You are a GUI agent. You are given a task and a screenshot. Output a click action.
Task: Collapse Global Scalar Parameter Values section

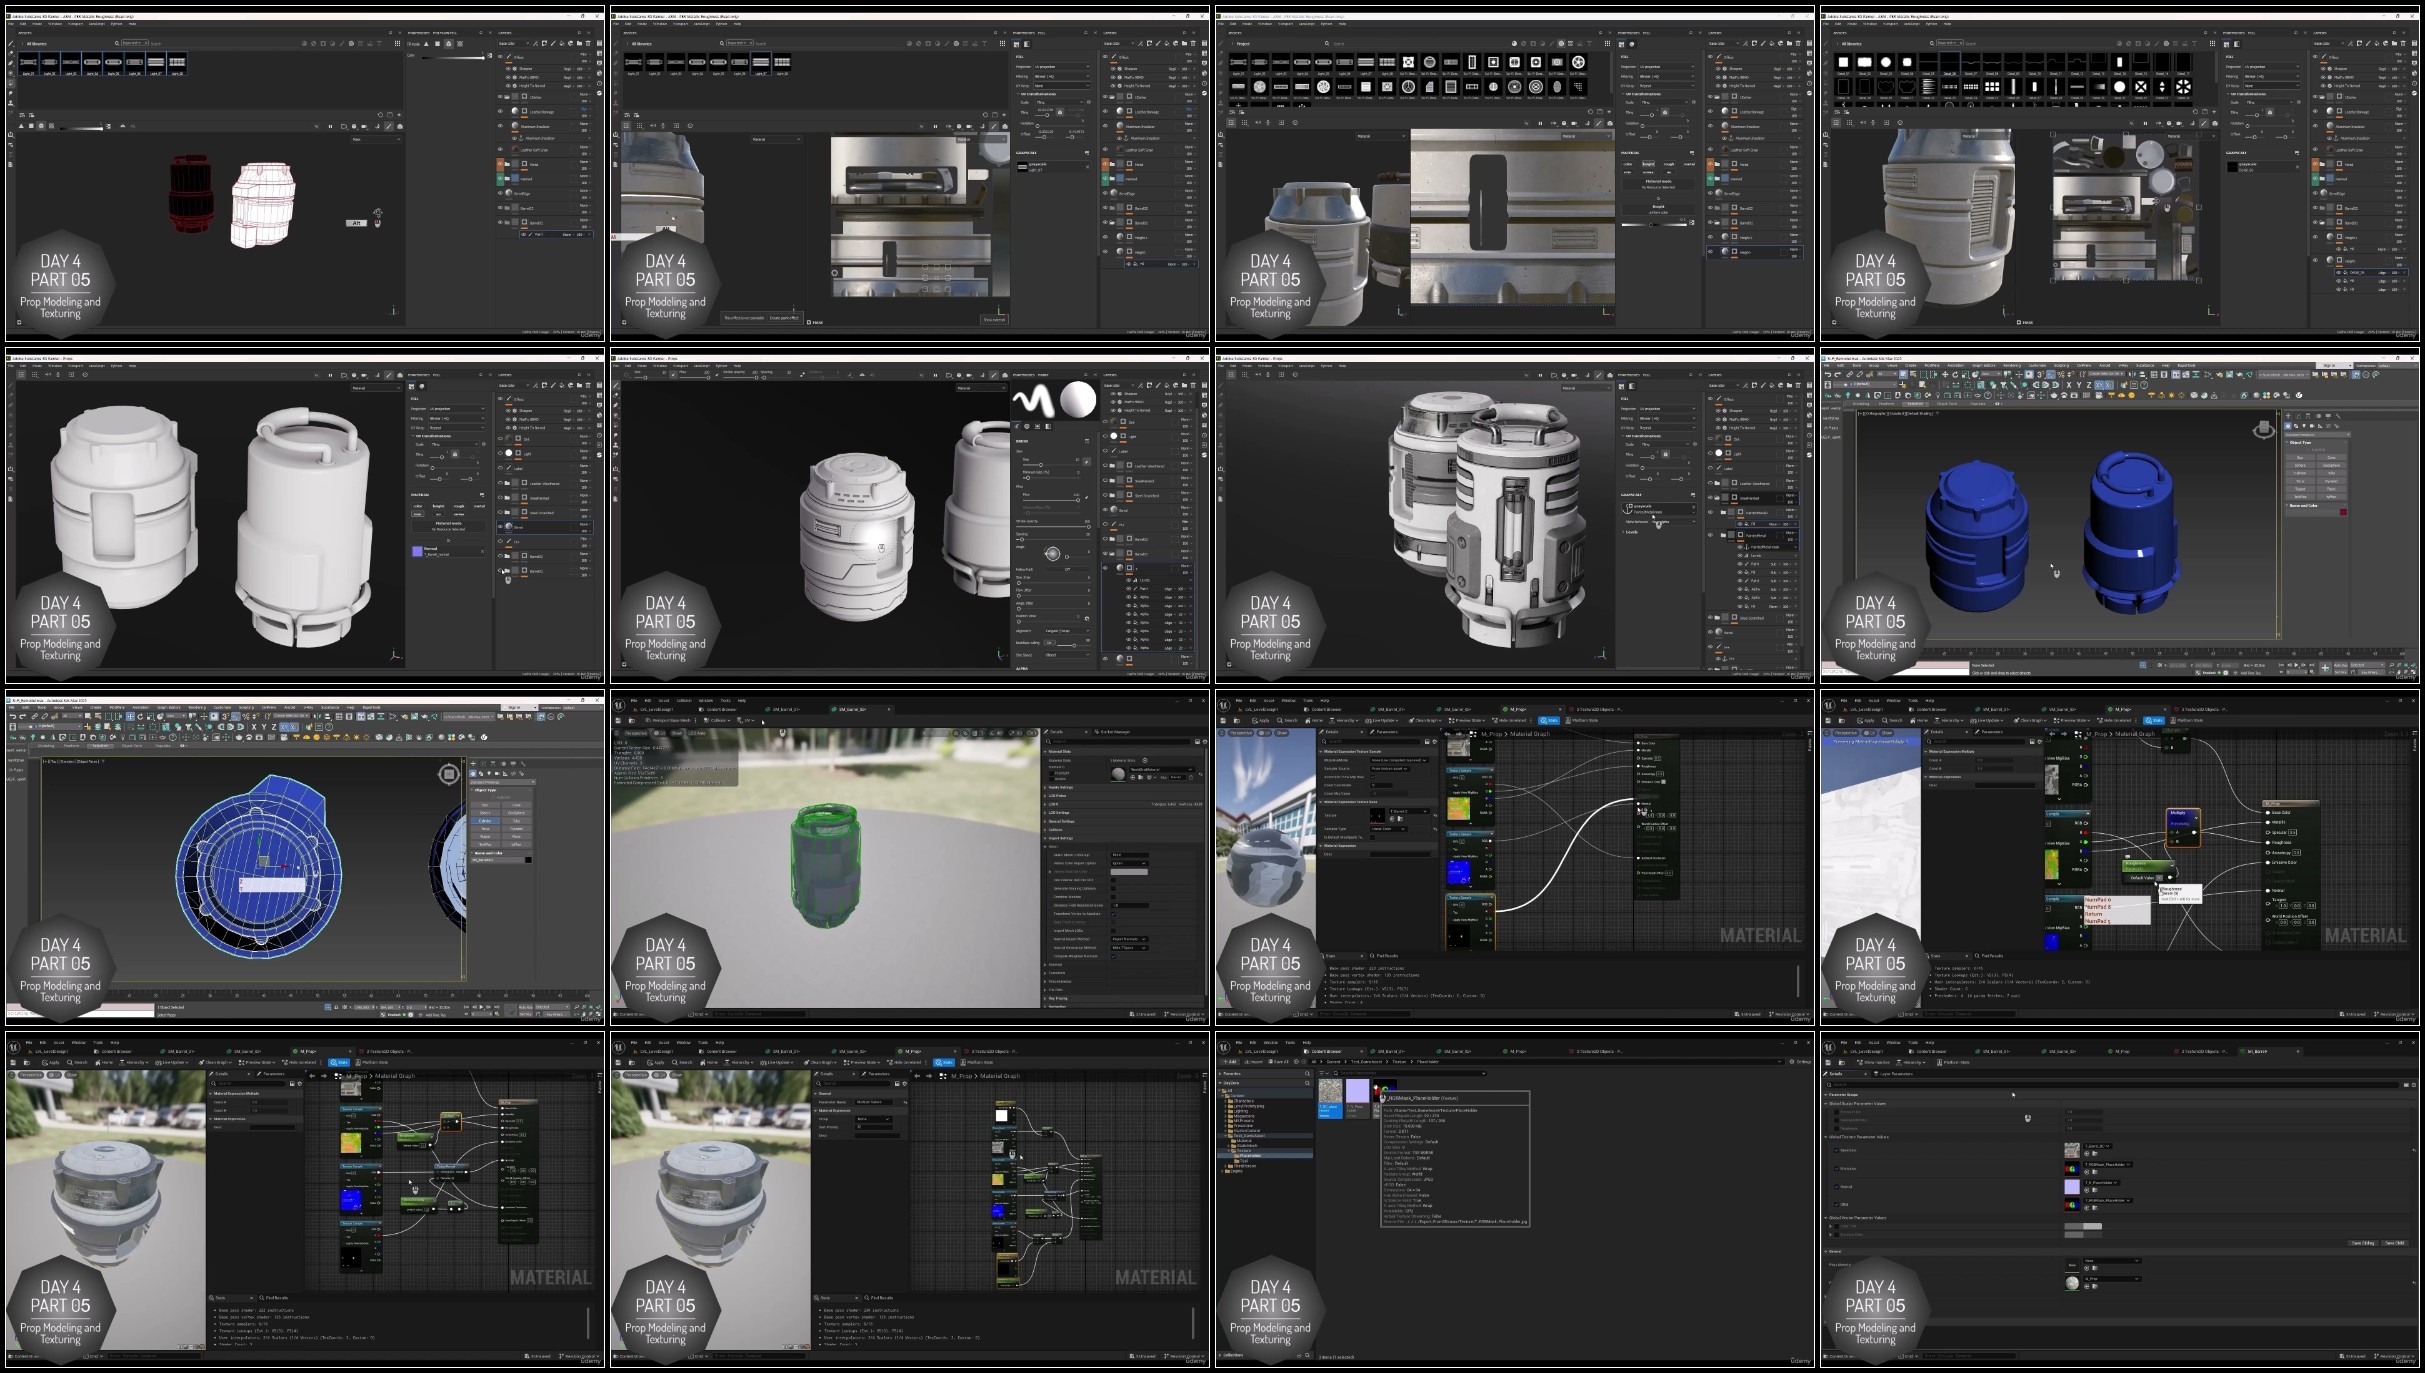pos(1825,1104)
